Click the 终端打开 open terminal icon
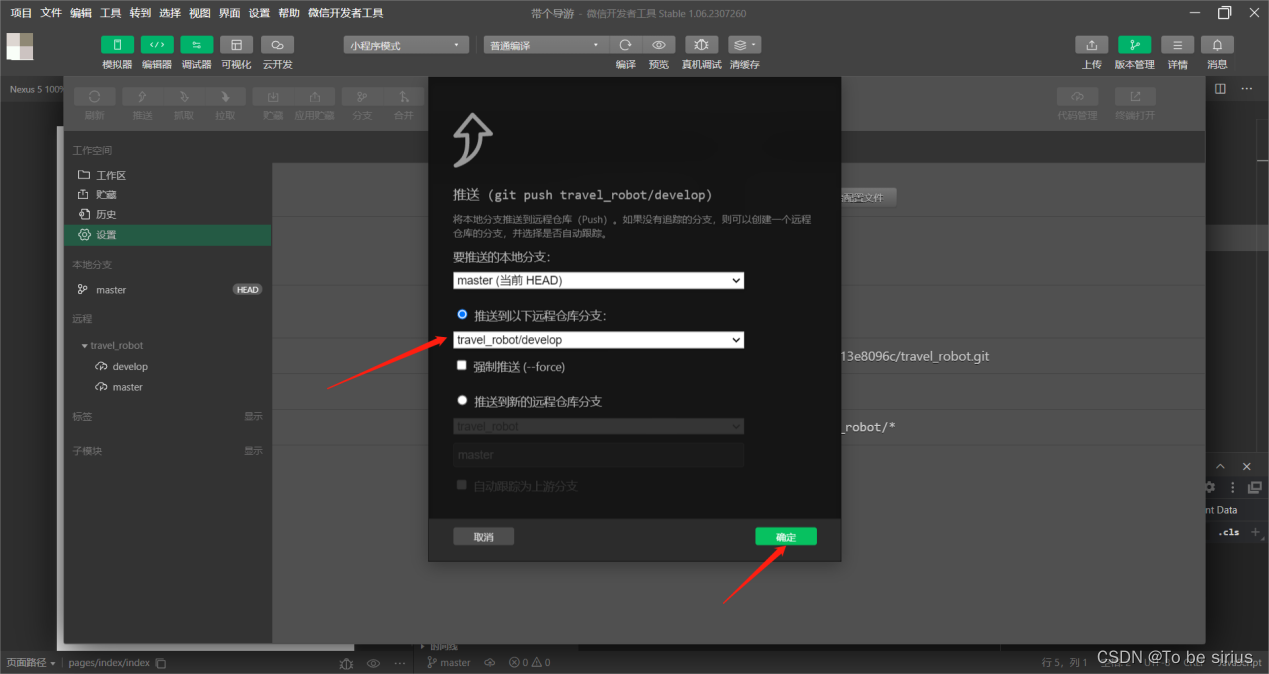The height and width of the screenshot is (674, 1269). (x=1135, y=97)
